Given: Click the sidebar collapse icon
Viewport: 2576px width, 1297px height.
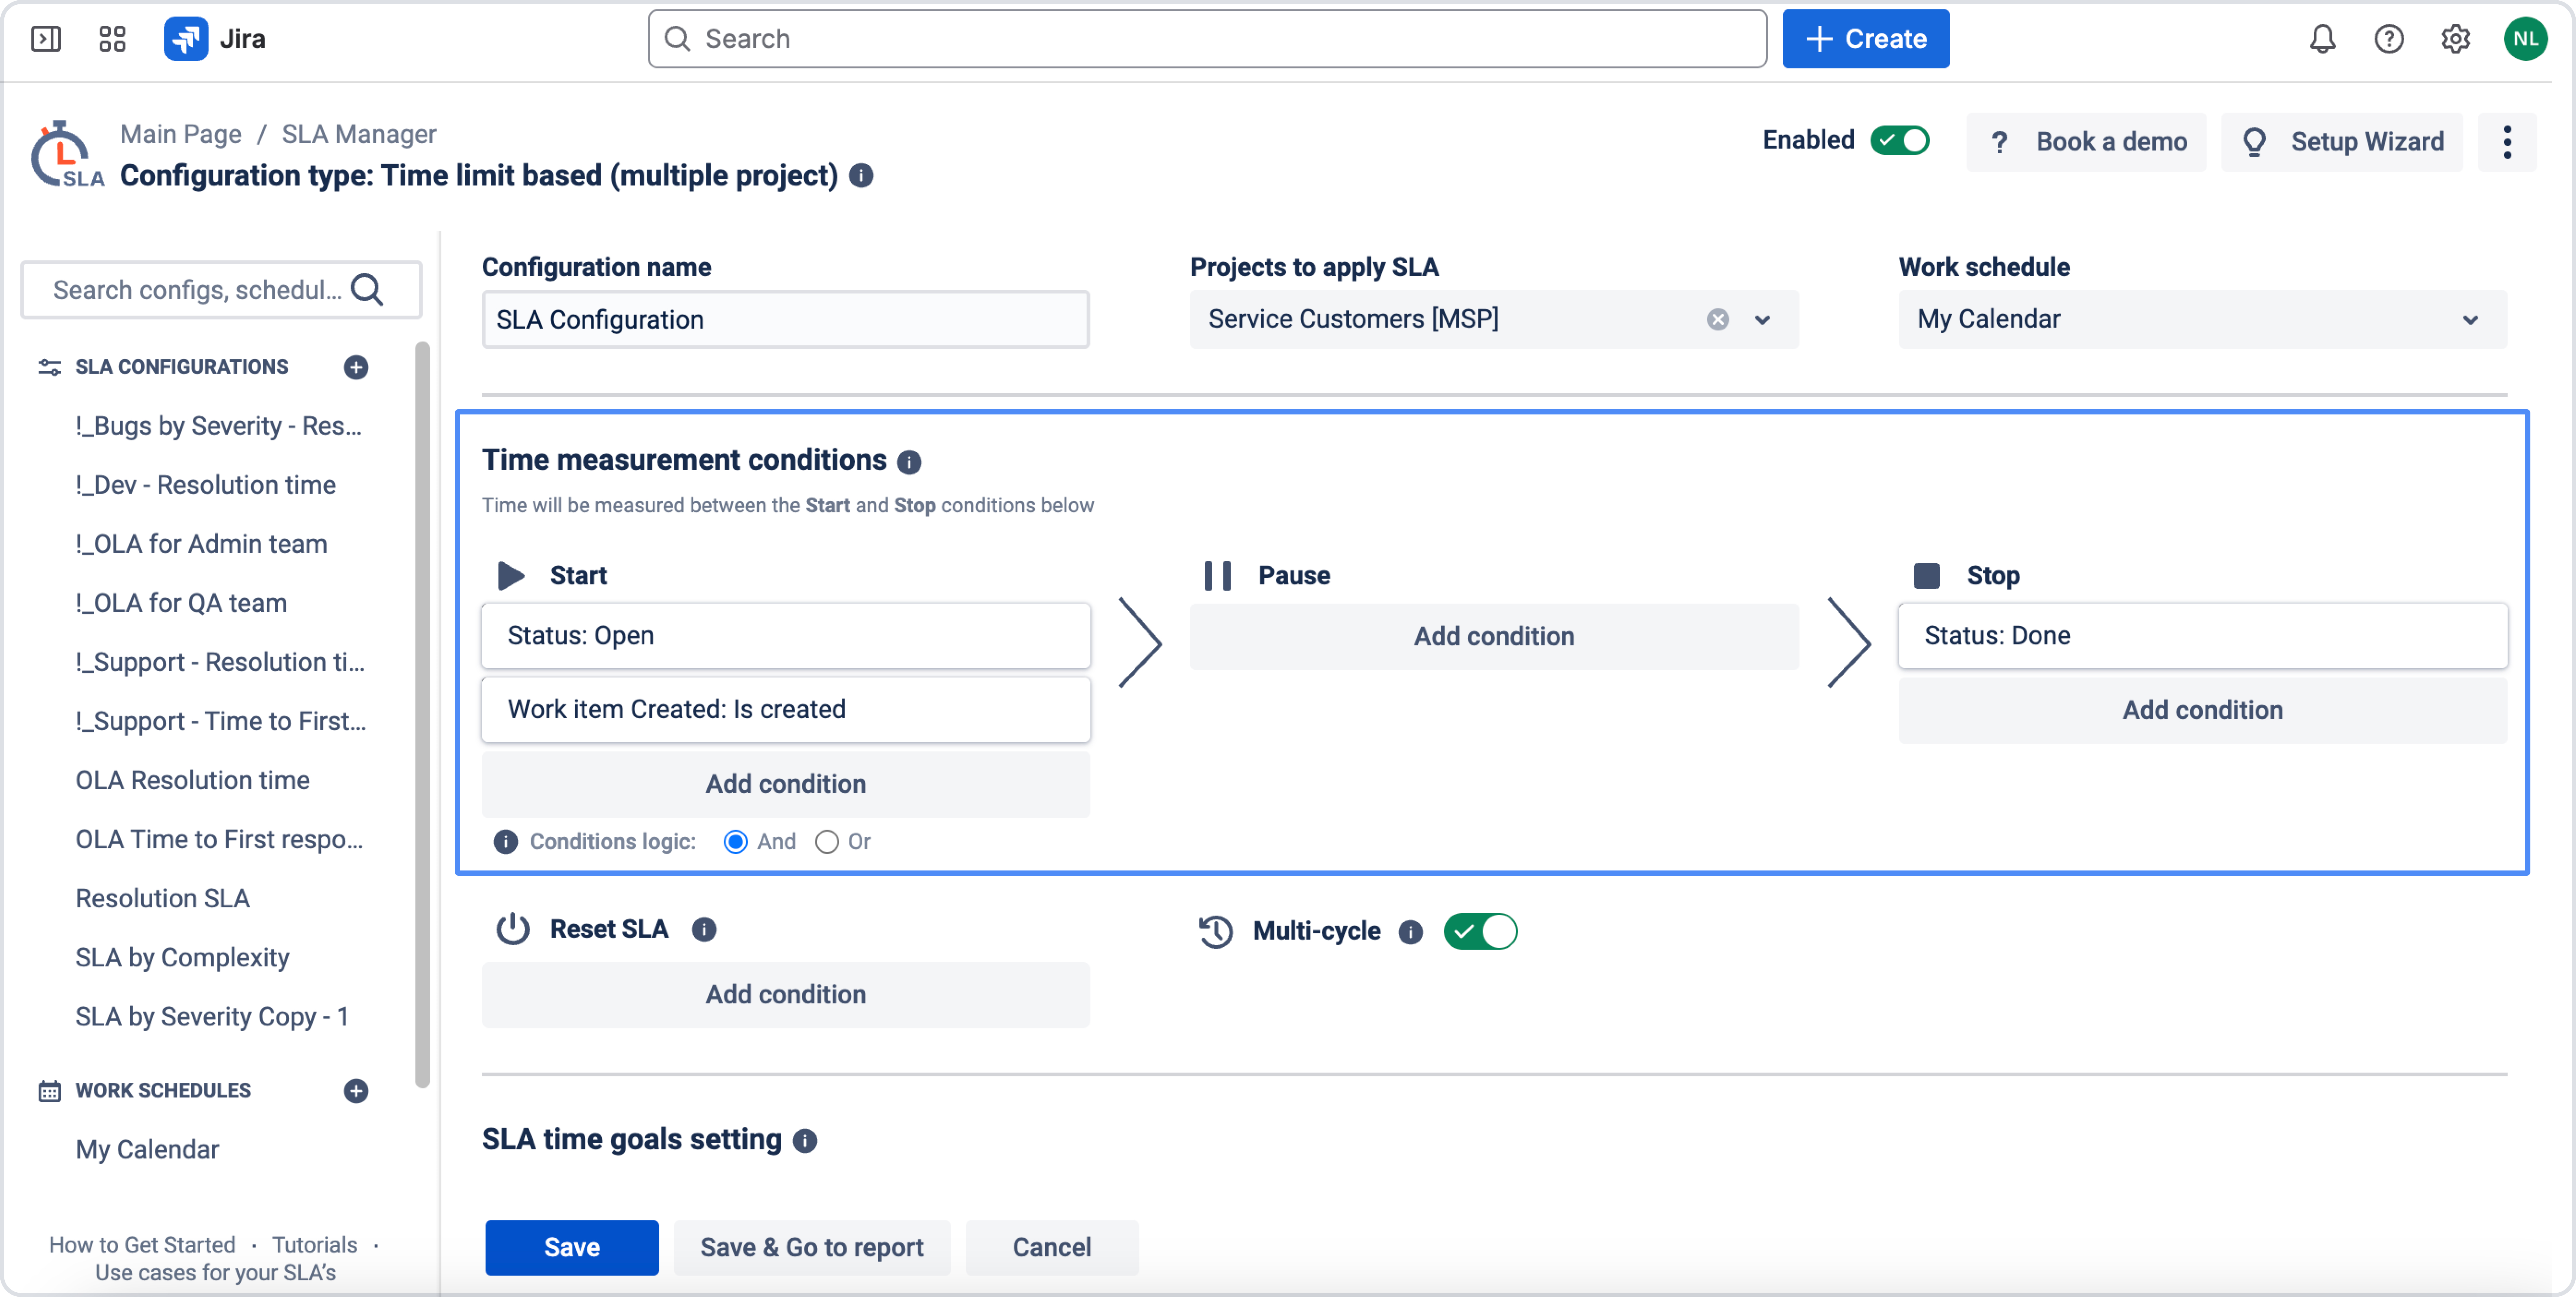Looking at the screenshot, I should pyautogui.click(x=46, y=39).
